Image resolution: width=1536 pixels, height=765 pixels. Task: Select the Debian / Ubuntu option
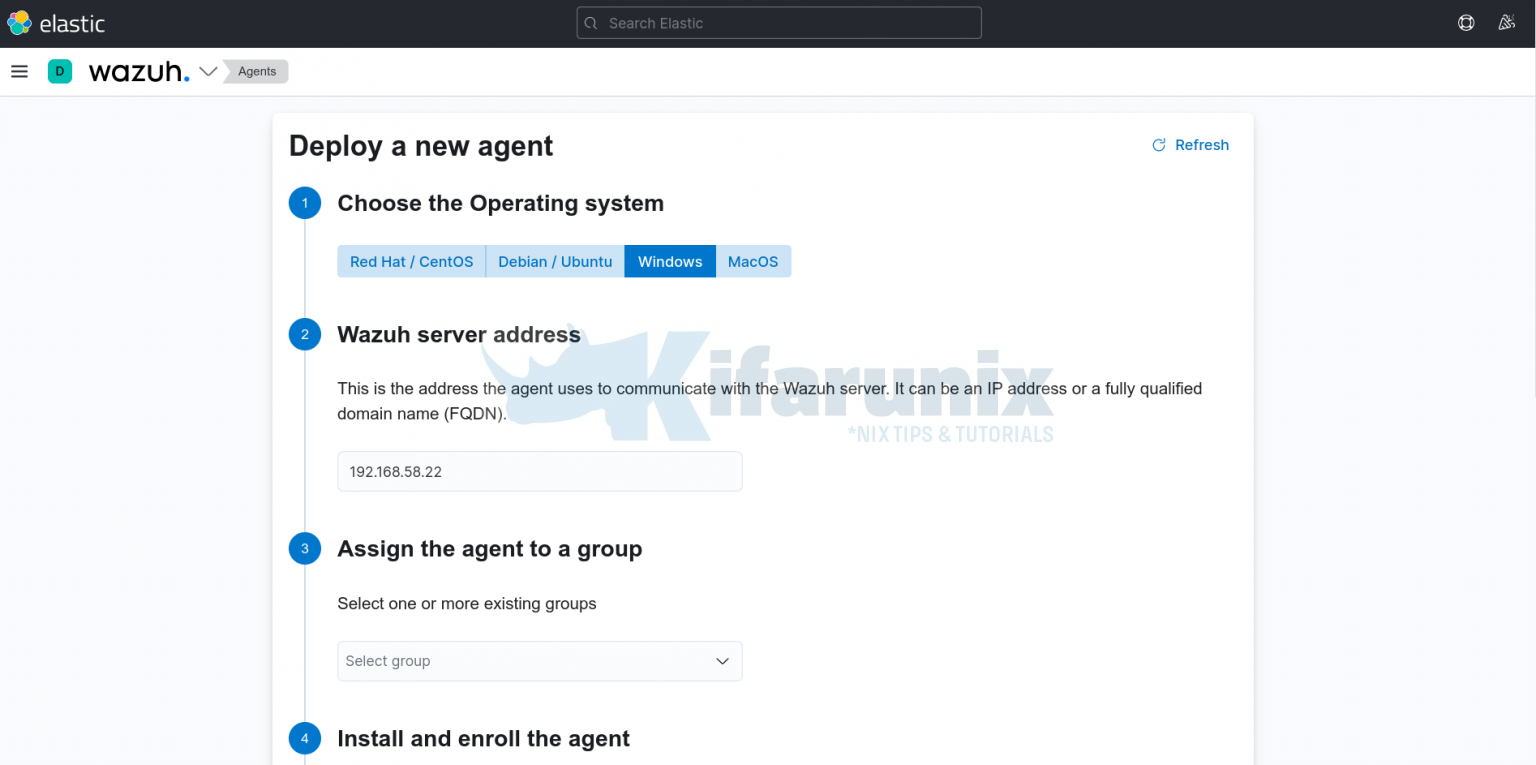(555, 261)
